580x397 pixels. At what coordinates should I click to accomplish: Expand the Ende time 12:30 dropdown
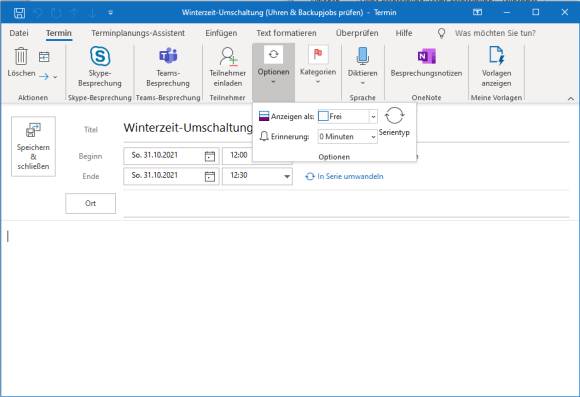(287, 177)
